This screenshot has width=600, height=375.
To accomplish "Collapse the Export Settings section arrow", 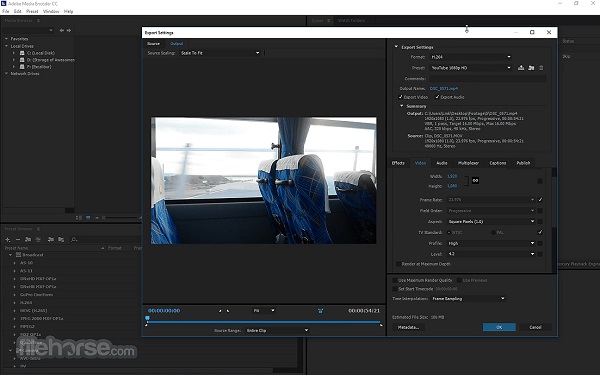I will pyautogui.click(x=396, y=47).
